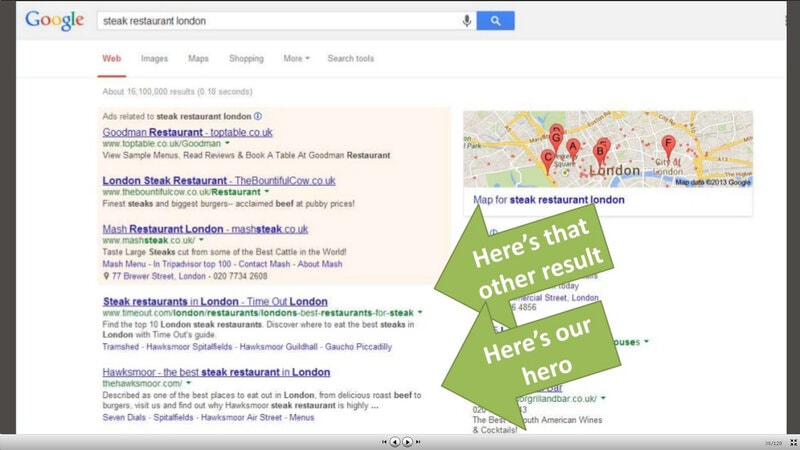Go to the Shopping tab
This screenshot has height=450, width=800.
(246, 59)
